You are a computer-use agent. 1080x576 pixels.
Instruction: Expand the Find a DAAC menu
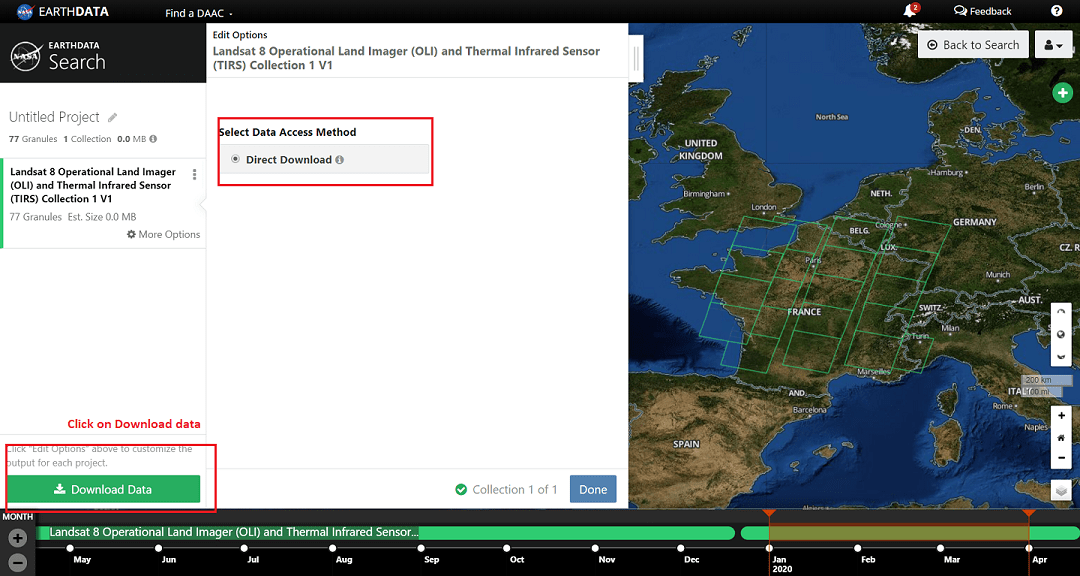pyautogui.click(x=199, y=12)
